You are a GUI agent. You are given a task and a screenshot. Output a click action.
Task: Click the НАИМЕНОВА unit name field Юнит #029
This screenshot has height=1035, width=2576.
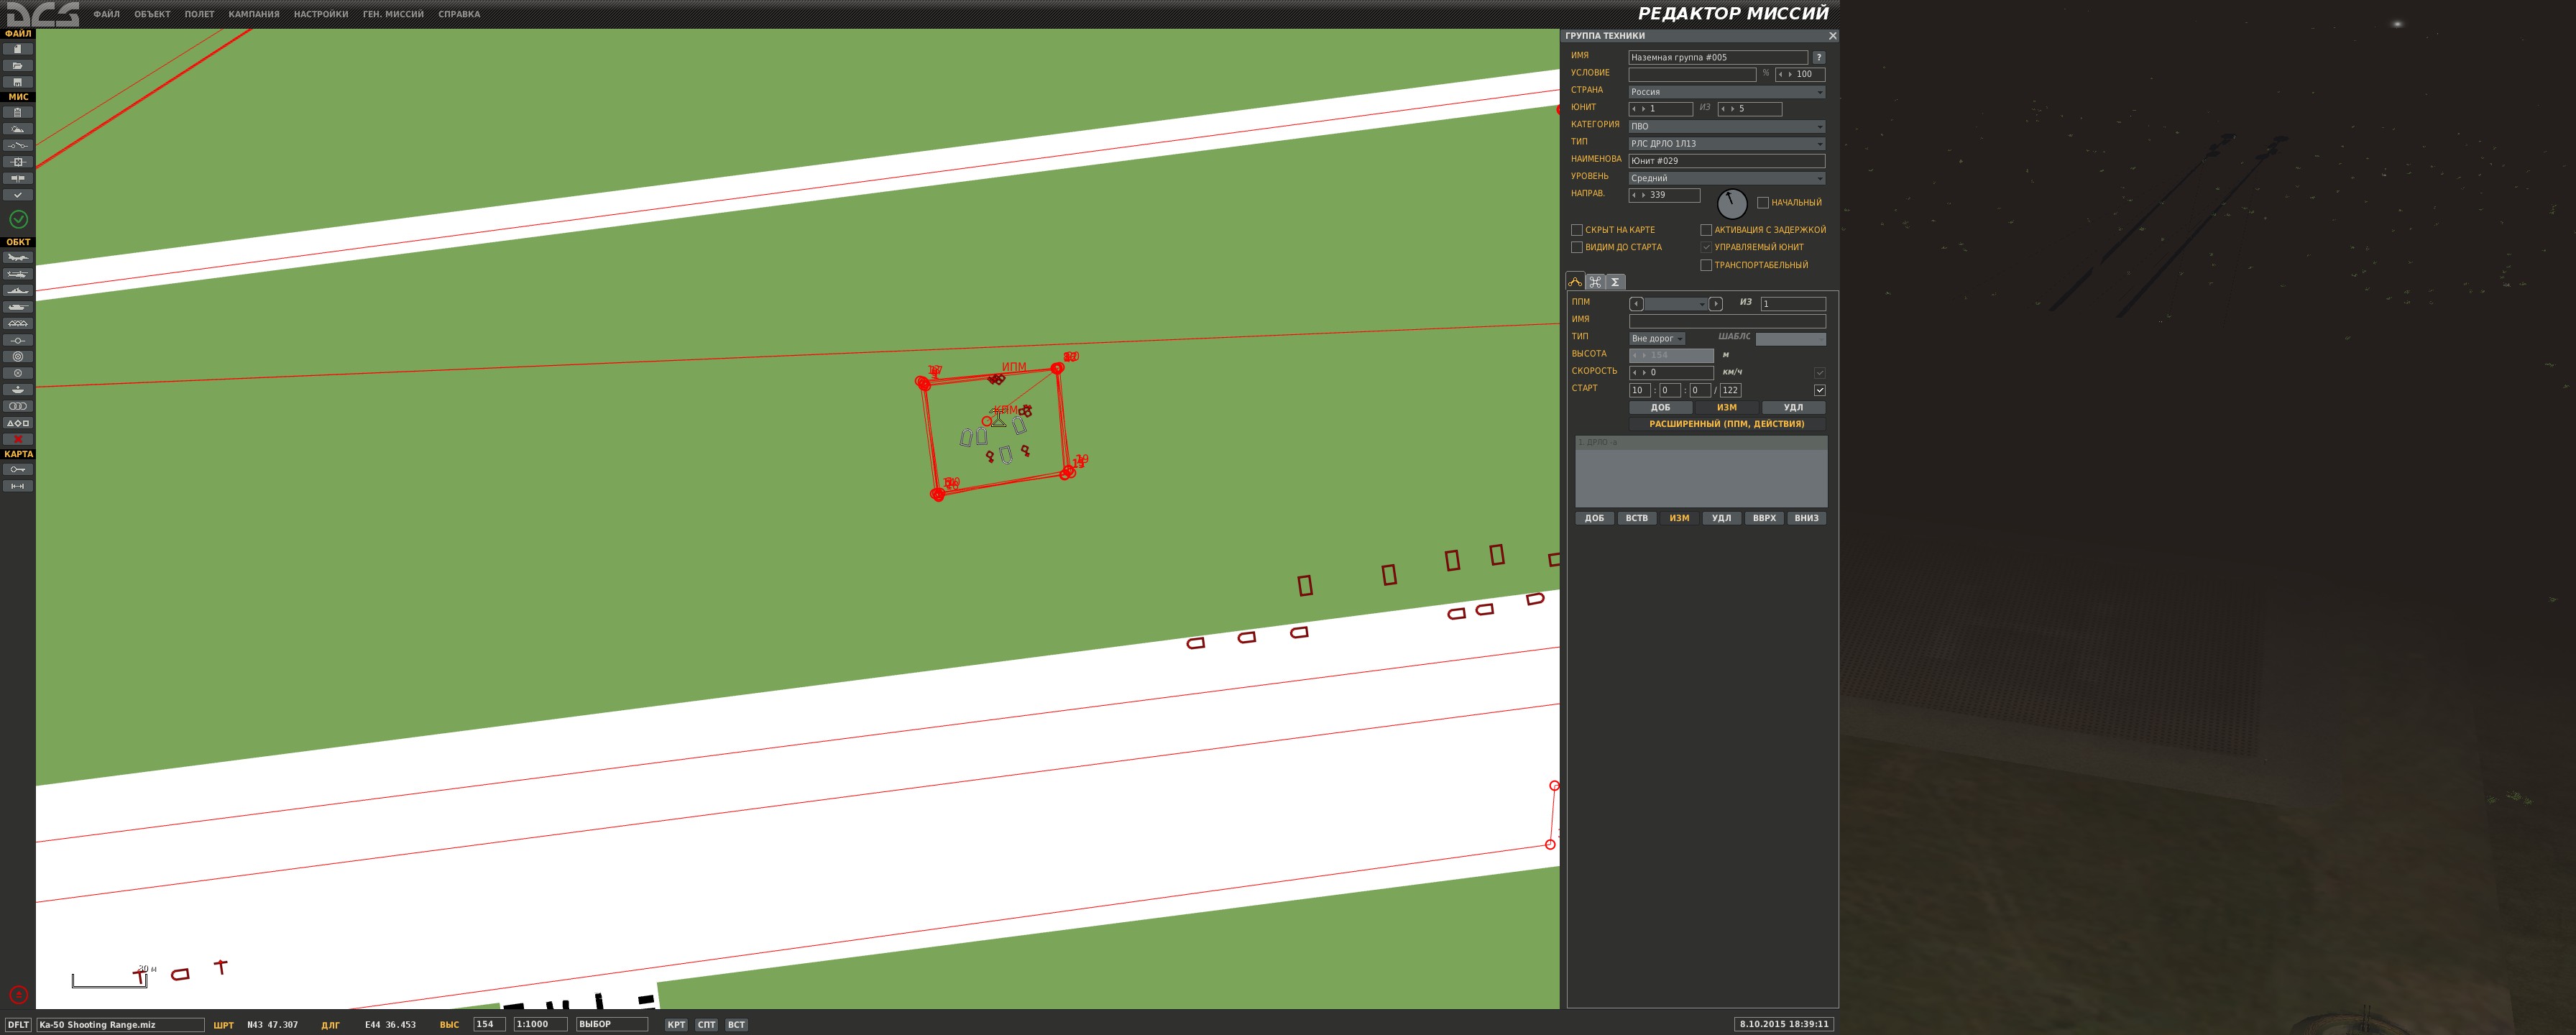tap(1727, 161)
